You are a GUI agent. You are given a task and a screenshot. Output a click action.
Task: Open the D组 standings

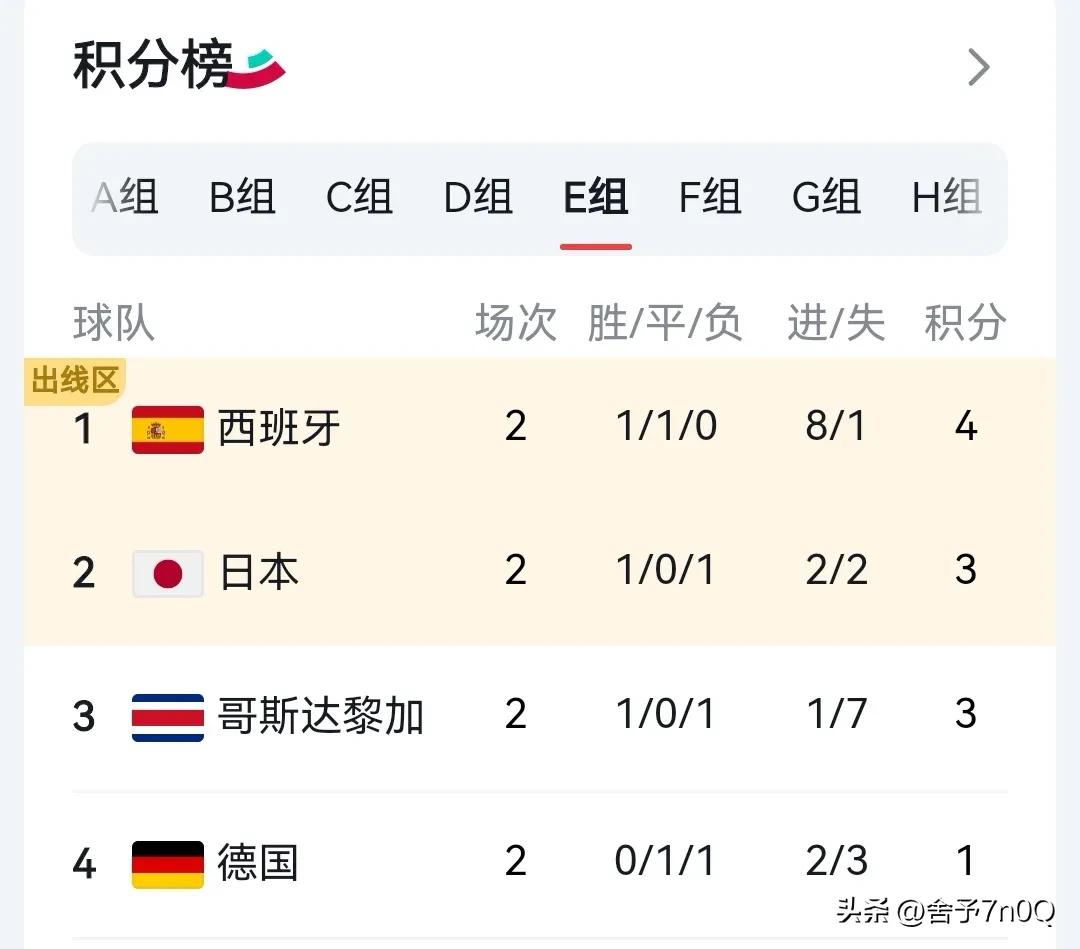[x=477, y=198]
